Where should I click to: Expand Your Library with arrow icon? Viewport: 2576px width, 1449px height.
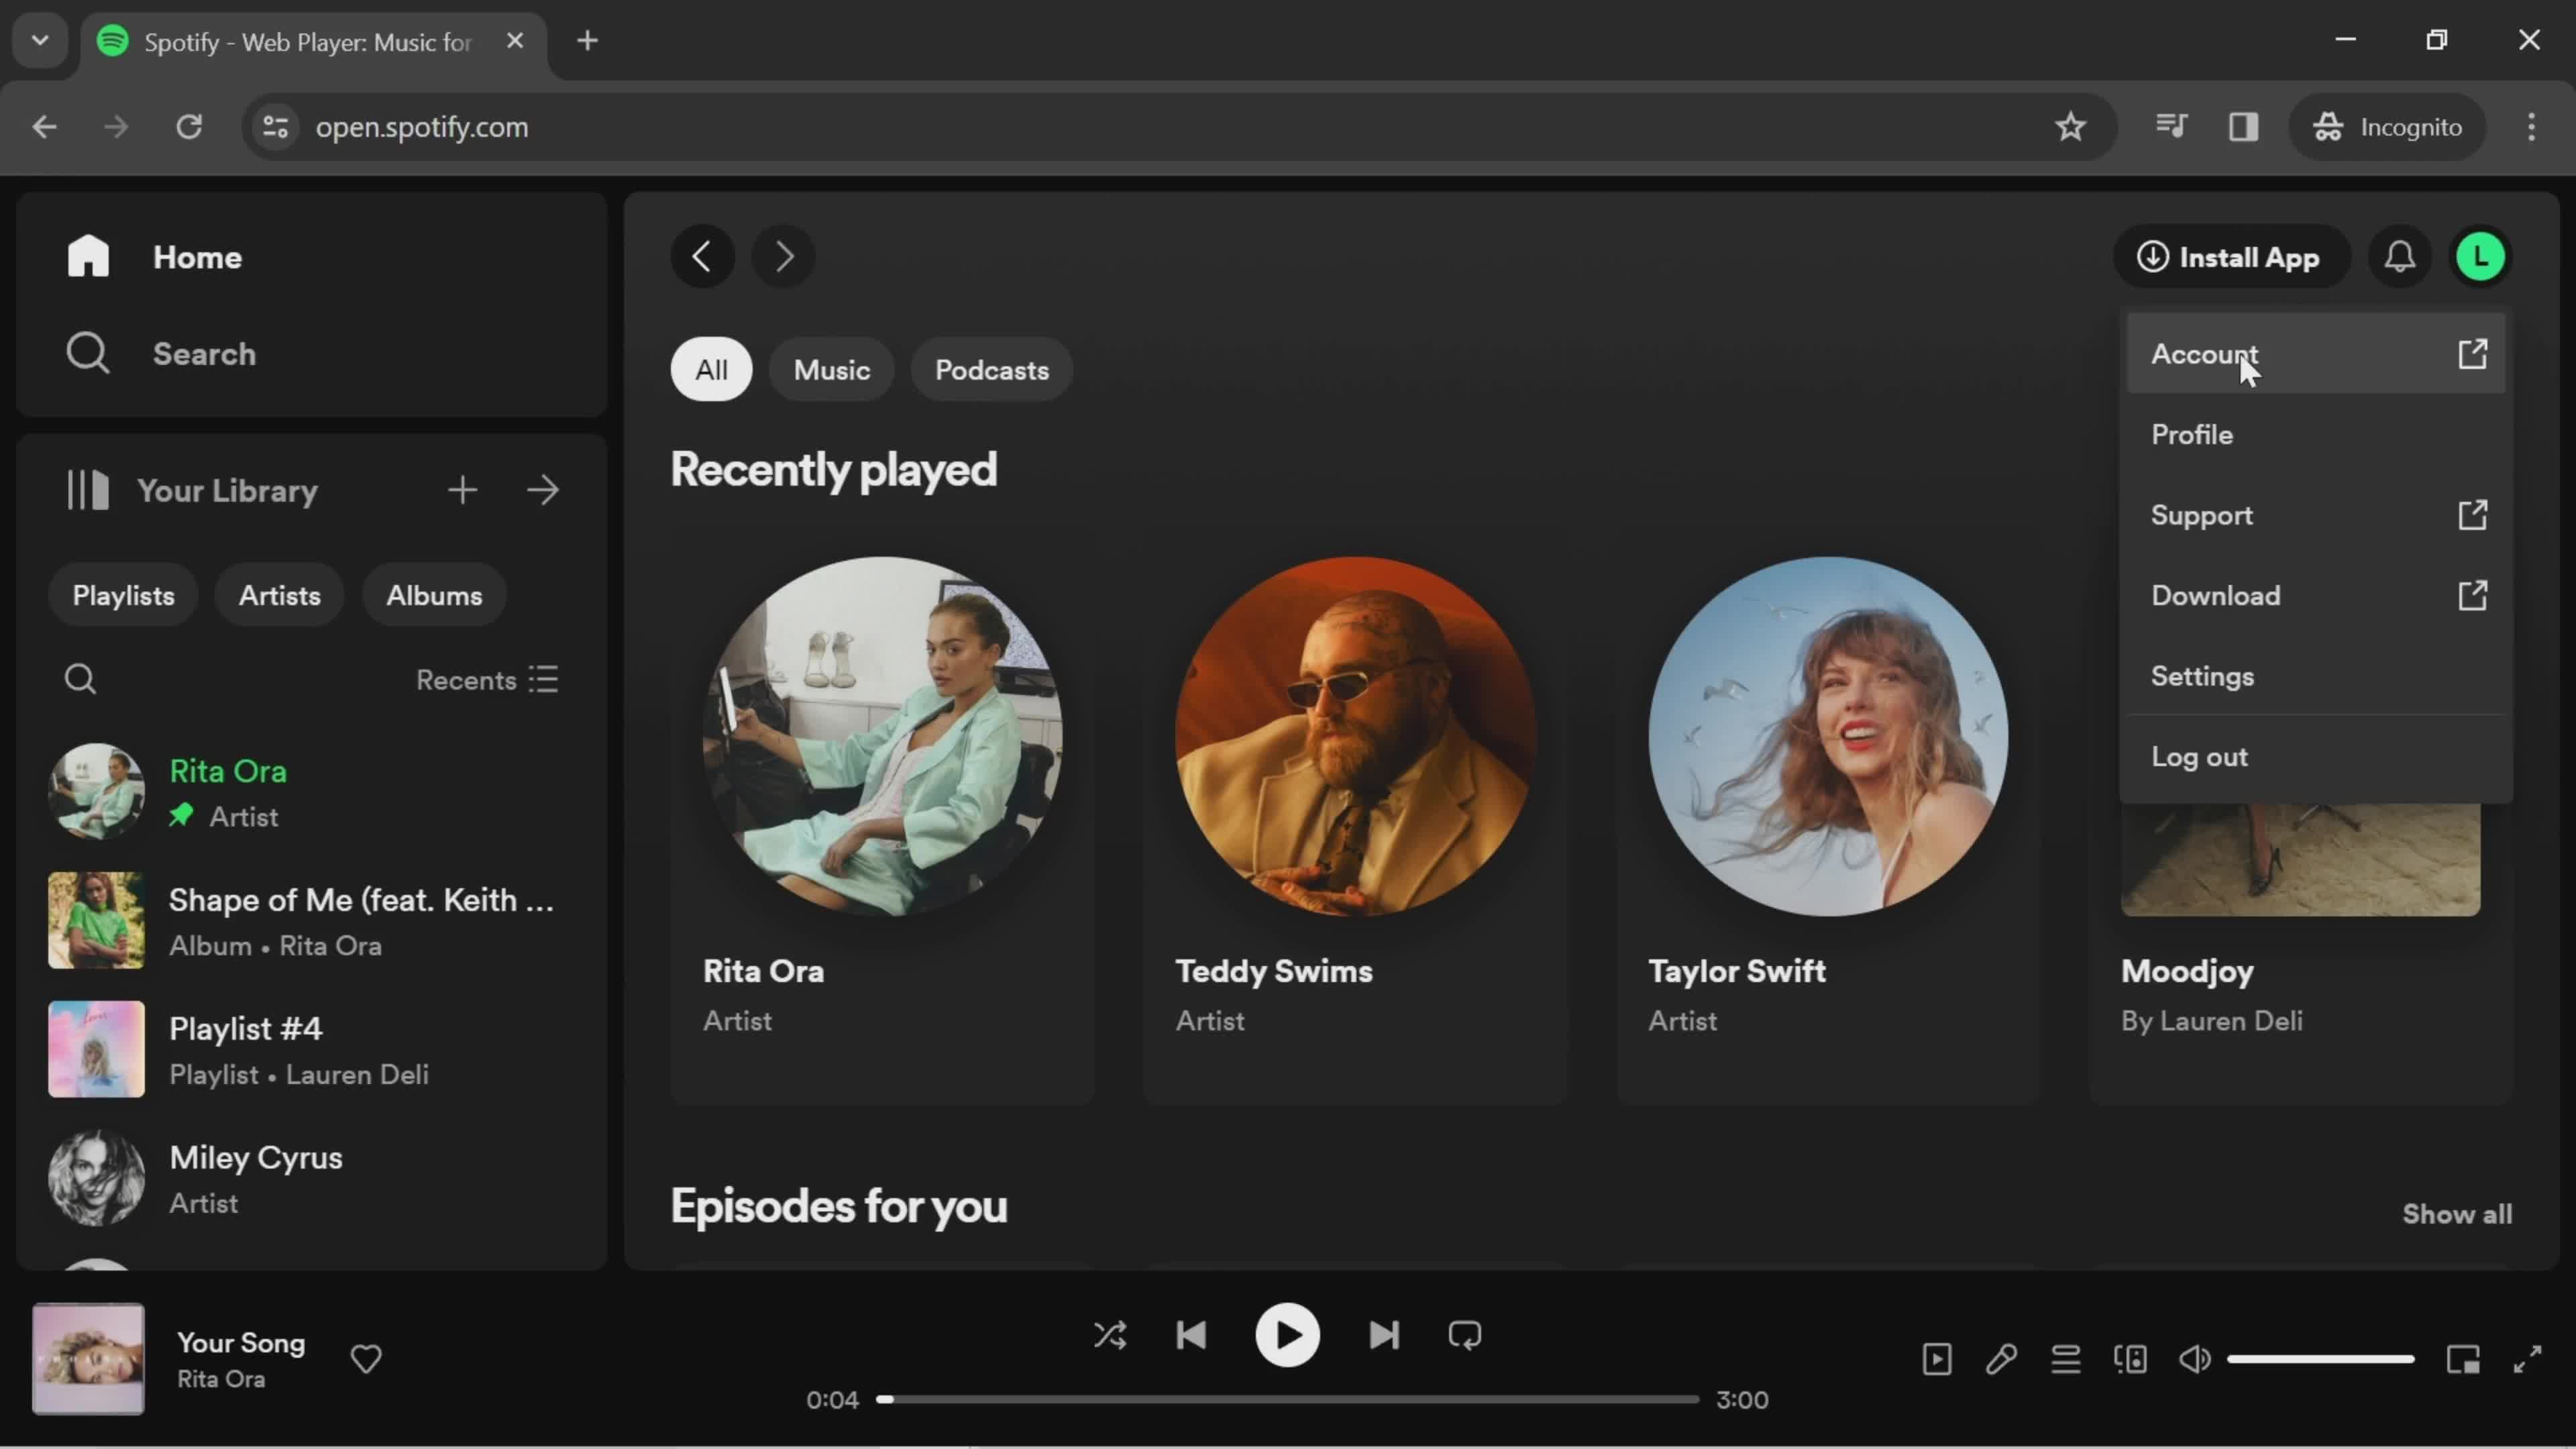(543, 490)
